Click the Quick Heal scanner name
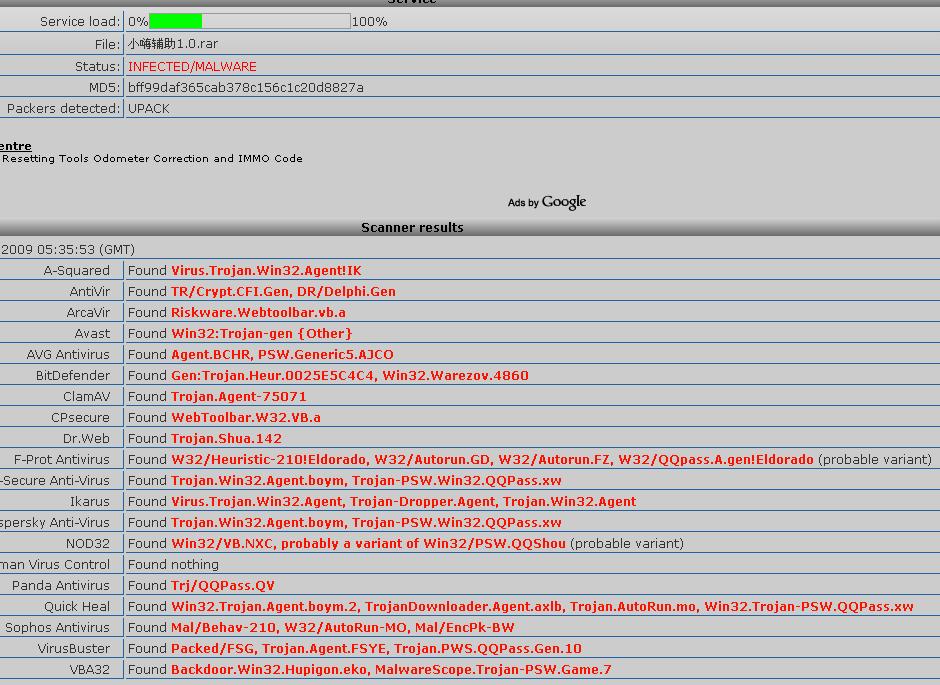Image resolution: width=940 pixels, height=685 pixels. coord(77,606)
